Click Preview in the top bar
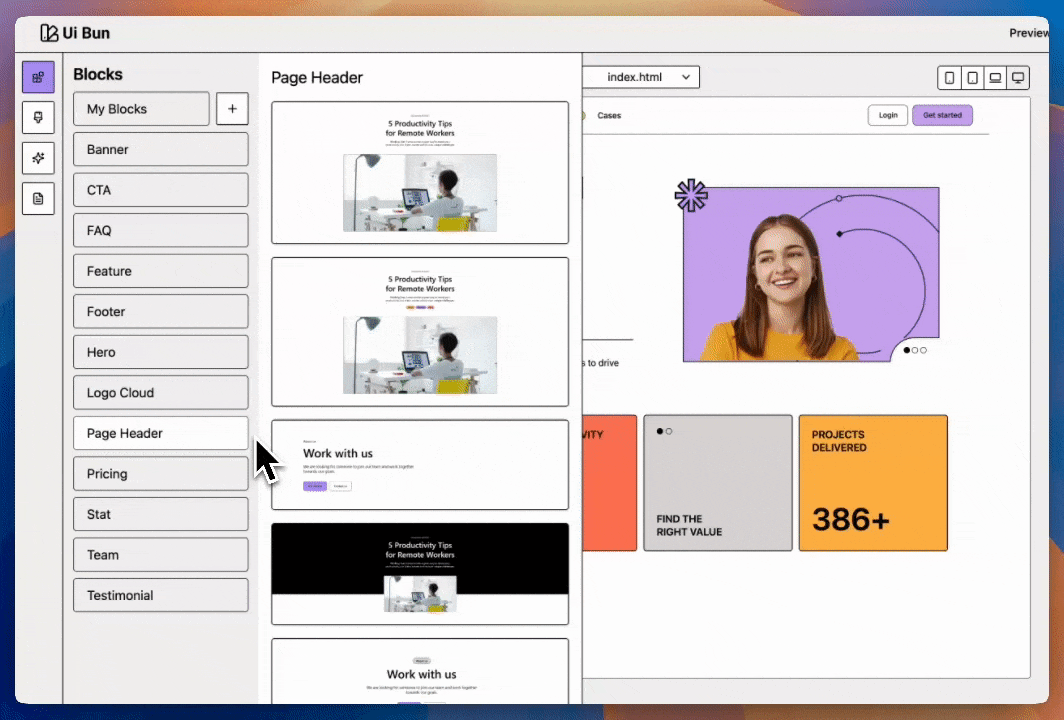 (1029, 32)
